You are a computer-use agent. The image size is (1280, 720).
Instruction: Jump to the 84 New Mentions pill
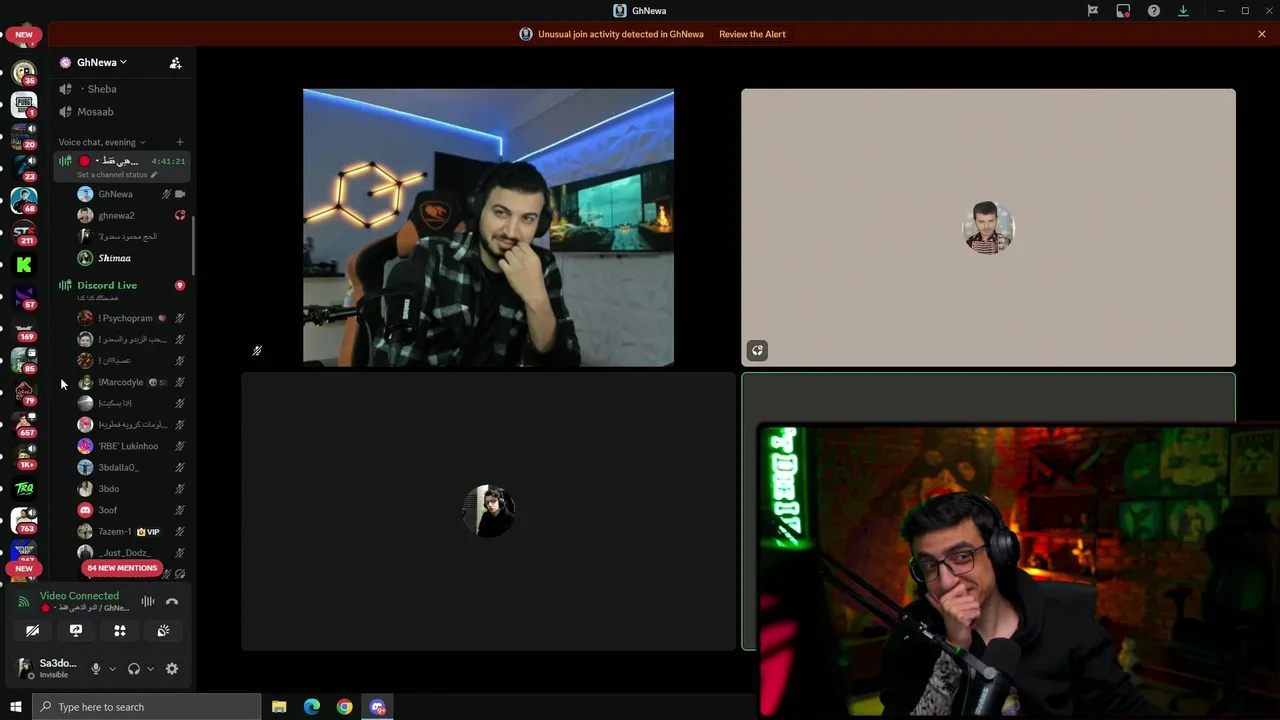click(122, 568)
